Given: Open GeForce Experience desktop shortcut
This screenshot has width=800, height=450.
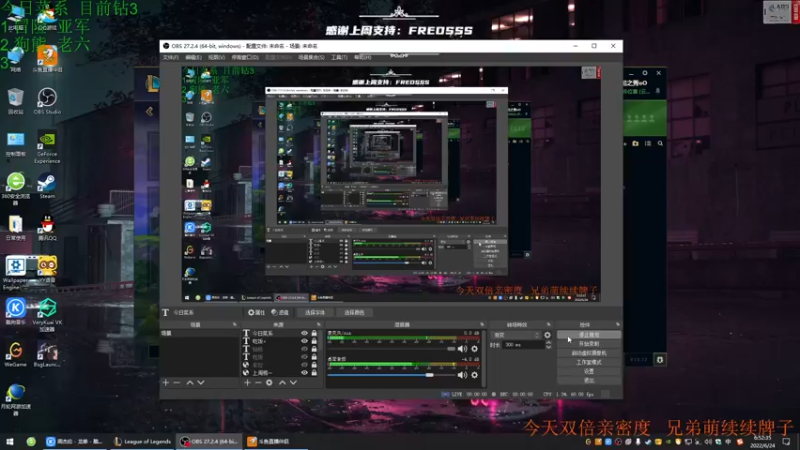Looking at the screenshot, I should pyautogui.click(x=47, y=147).
